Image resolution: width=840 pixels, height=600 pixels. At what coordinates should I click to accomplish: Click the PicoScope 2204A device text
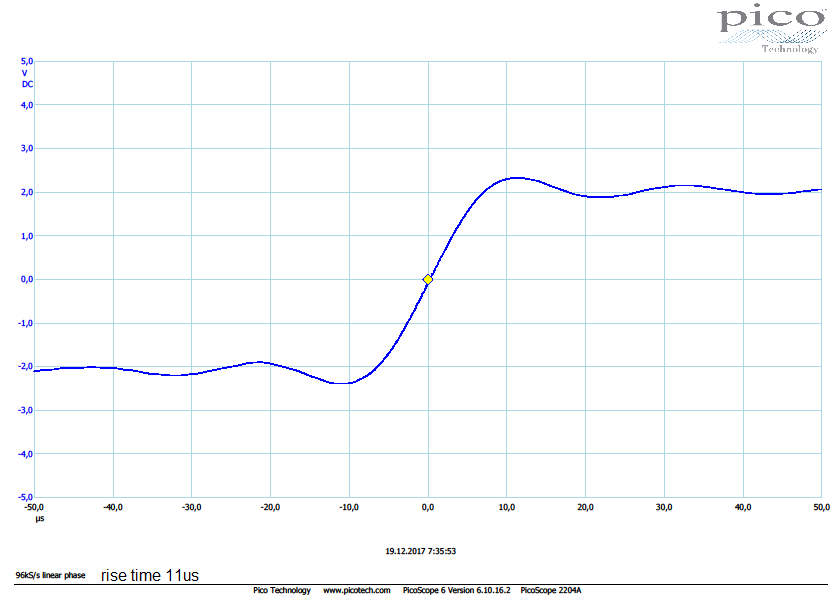551,590
